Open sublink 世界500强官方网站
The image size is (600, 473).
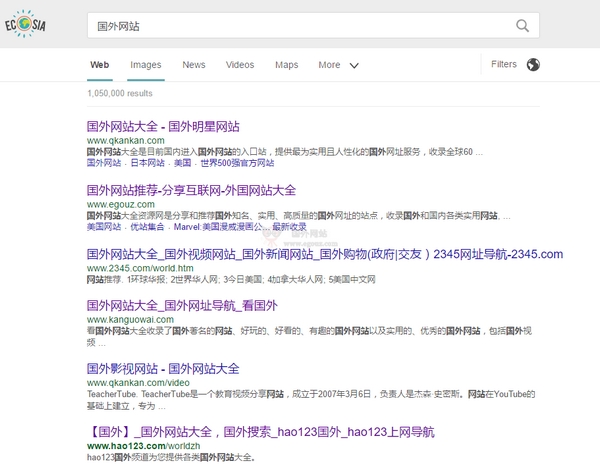237,163
